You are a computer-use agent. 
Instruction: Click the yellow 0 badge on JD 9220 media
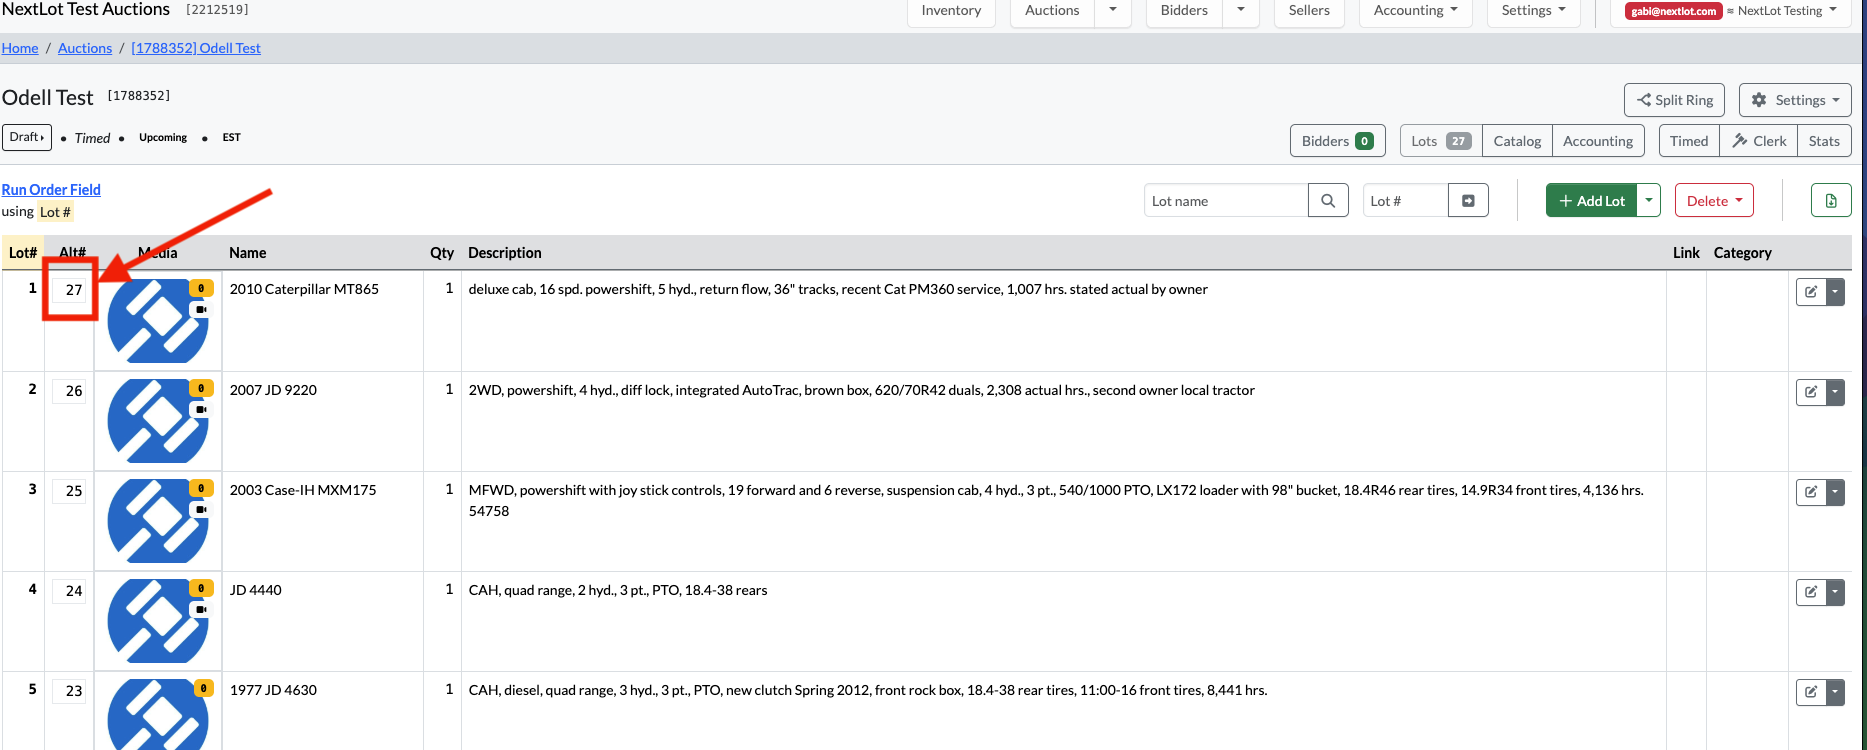point(201,388)
